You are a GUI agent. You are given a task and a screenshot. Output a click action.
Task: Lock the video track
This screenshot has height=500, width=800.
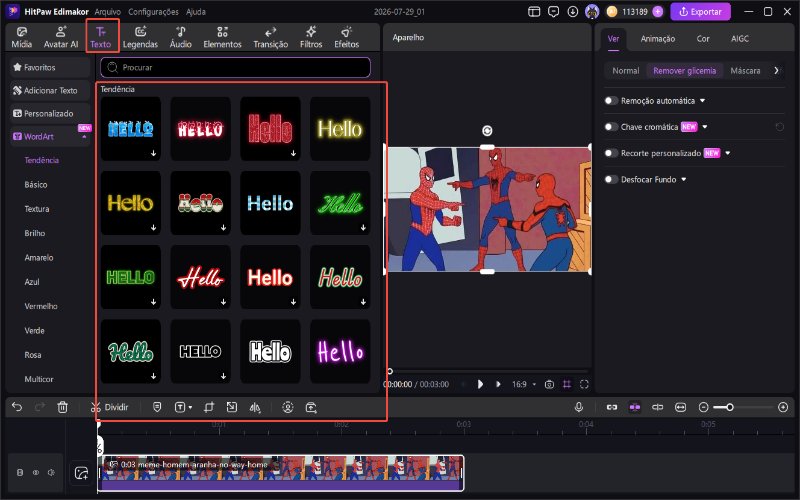pyautogui.click(x=20, y=472)
